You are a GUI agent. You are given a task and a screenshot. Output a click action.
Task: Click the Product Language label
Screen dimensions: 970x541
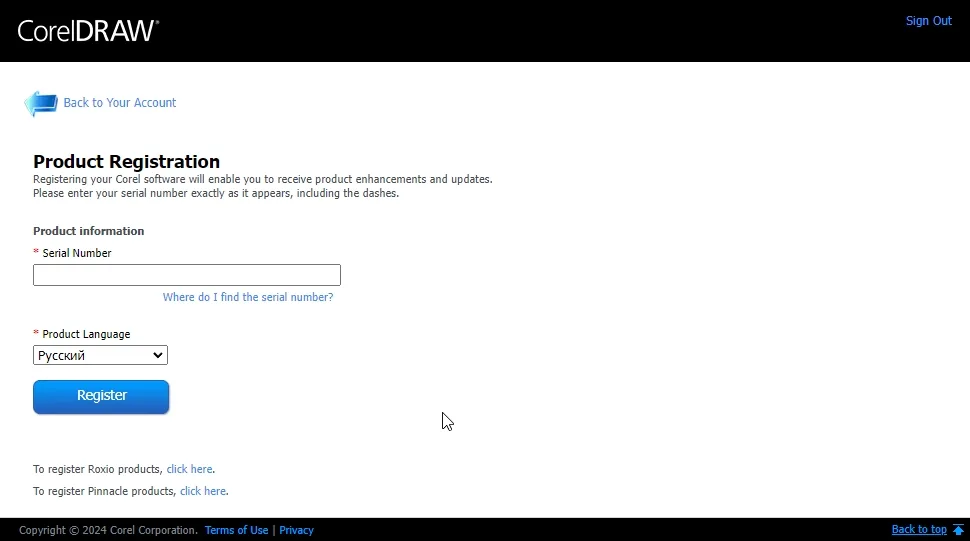(86, 334)
